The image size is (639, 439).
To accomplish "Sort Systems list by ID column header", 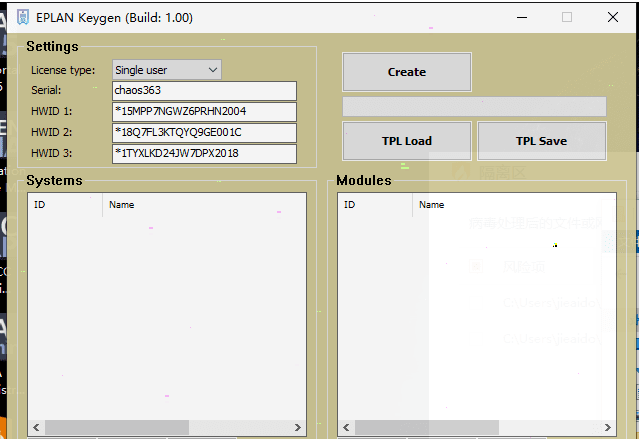I will point(64,205).
